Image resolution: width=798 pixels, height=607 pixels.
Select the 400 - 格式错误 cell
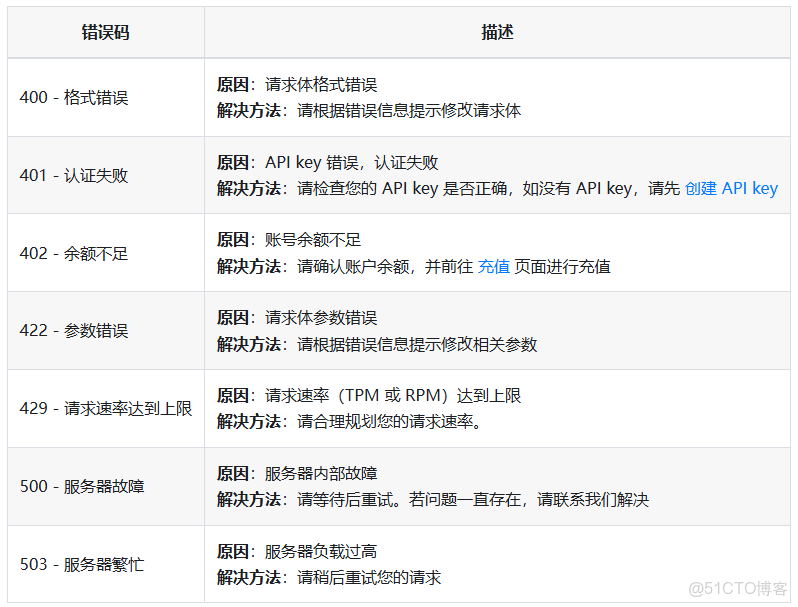tap(106, 97)
